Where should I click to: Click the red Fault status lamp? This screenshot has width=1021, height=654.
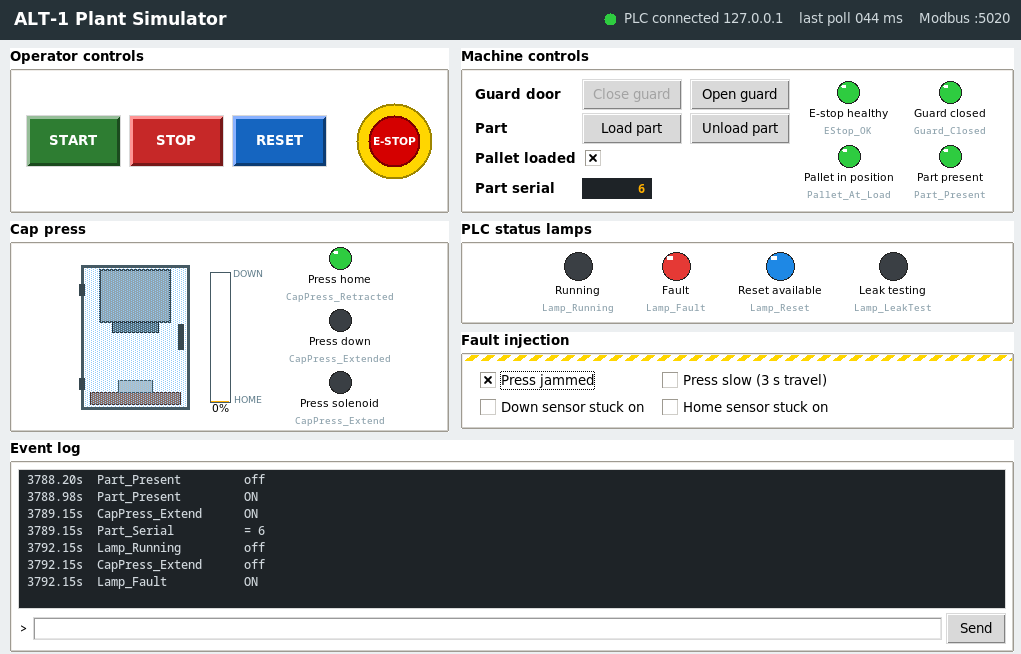coord(676,266)
